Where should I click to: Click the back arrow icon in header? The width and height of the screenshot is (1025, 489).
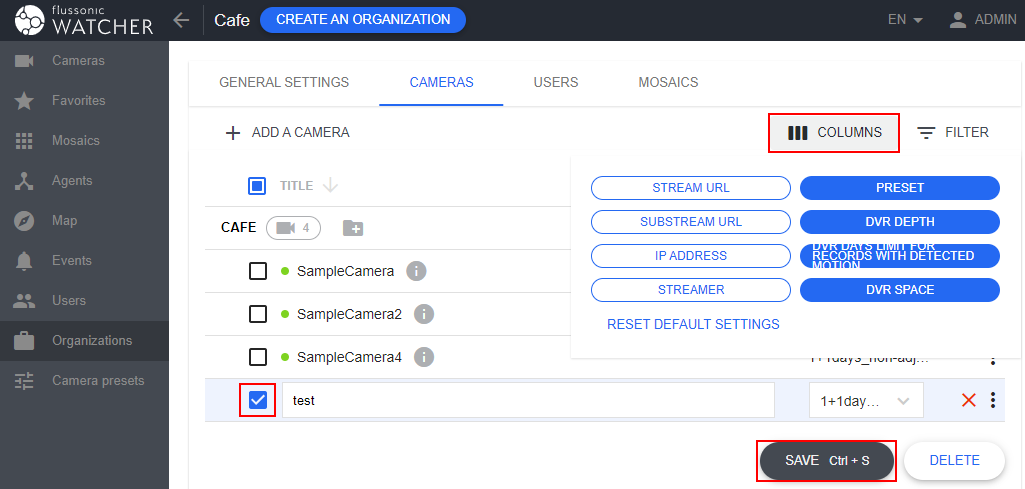coord(180,19)
